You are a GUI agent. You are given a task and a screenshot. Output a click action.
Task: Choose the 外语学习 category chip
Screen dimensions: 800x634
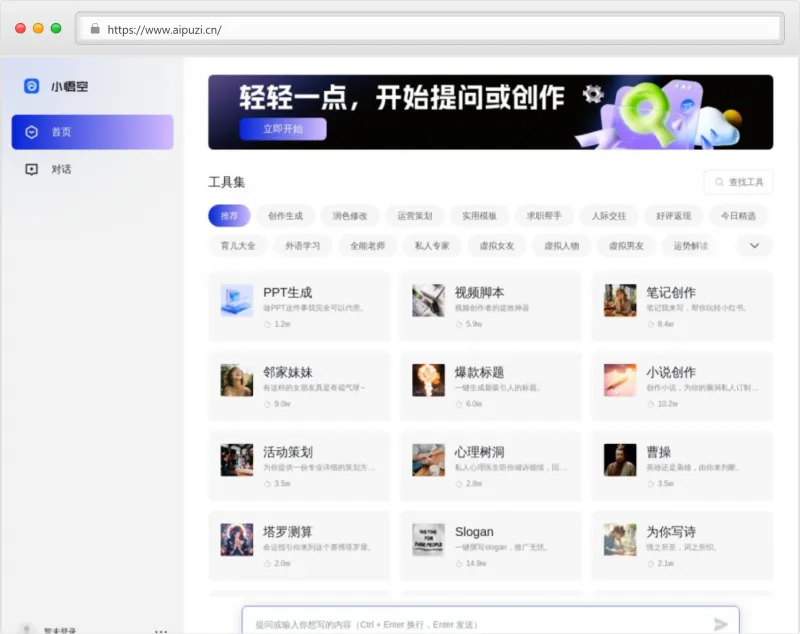pos(302,245)
